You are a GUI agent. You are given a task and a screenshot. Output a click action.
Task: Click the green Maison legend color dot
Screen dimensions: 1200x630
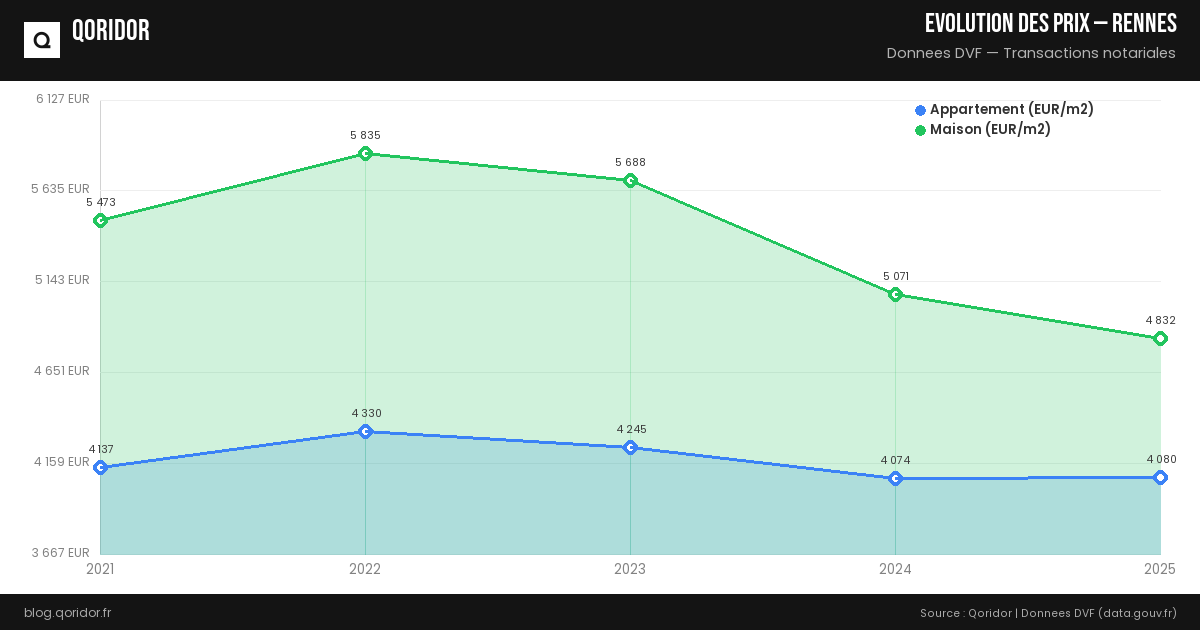(920, 130)
